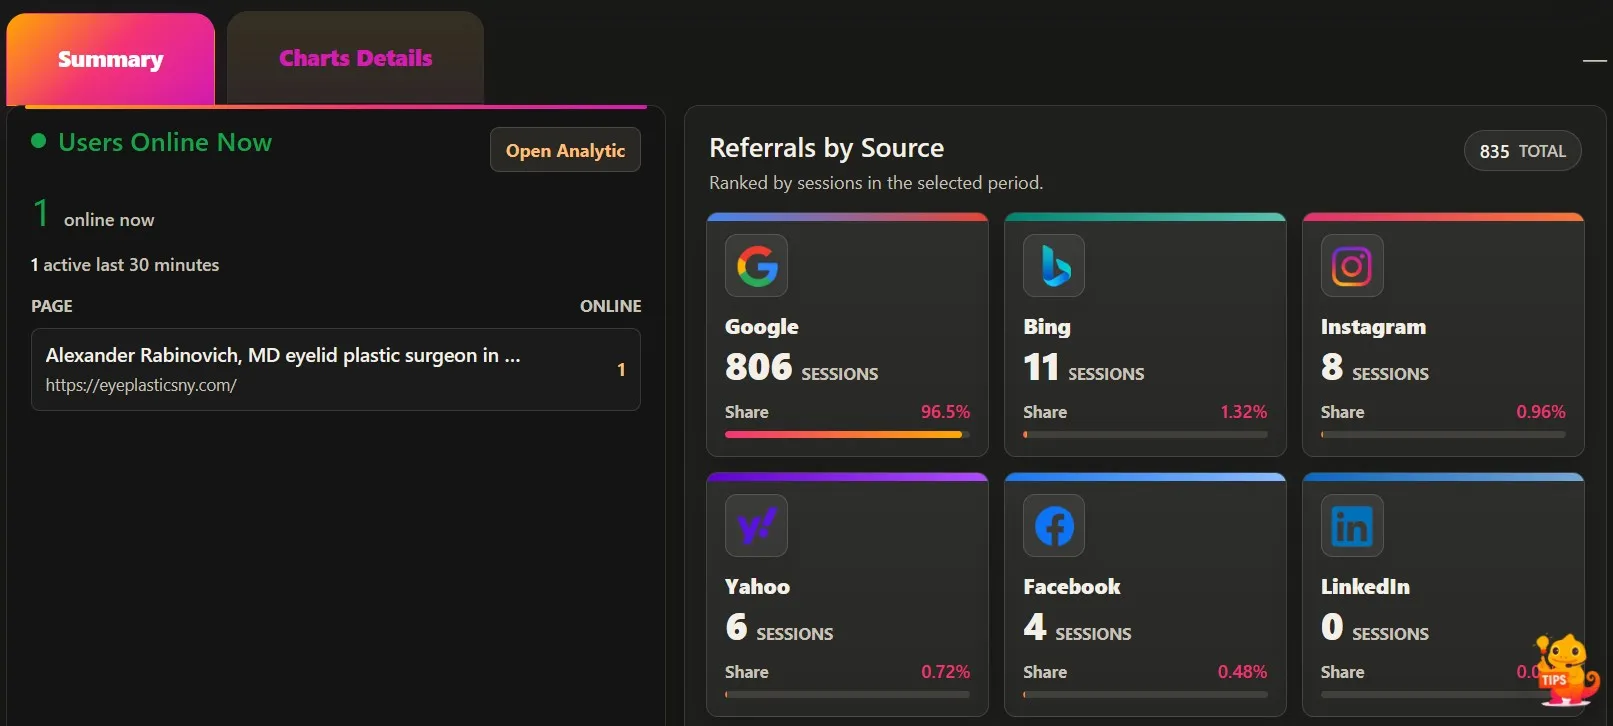Click the Open Analytic button
Screen dimensions: 1613x726
tap(565, 150)
